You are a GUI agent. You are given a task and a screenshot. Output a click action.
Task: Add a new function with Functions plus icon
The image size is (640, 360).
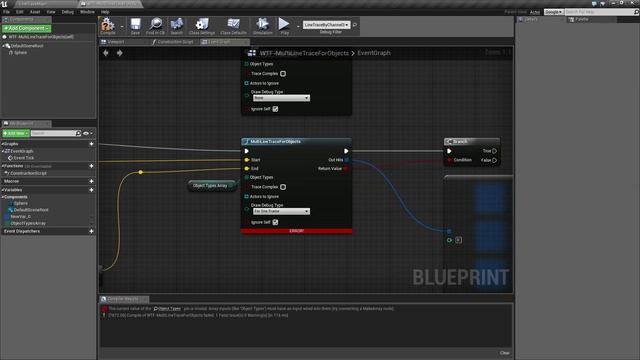pyautogui.click(x=91, y=166)
